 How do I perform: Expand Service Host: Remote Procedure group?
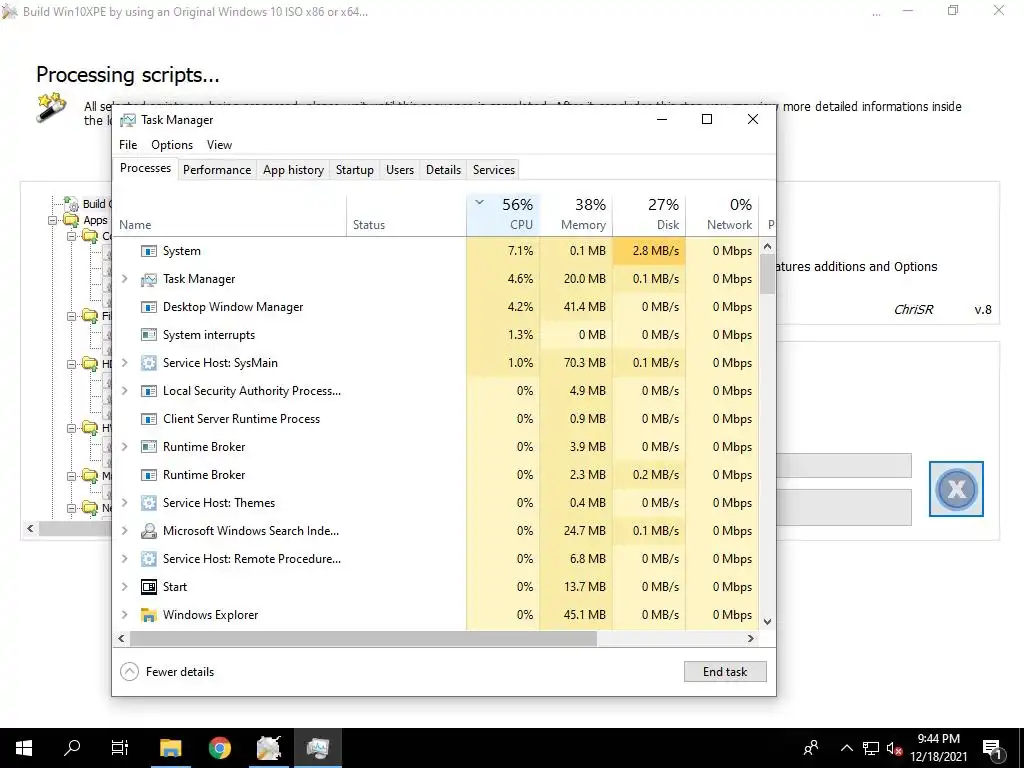[x=125, y=559]
